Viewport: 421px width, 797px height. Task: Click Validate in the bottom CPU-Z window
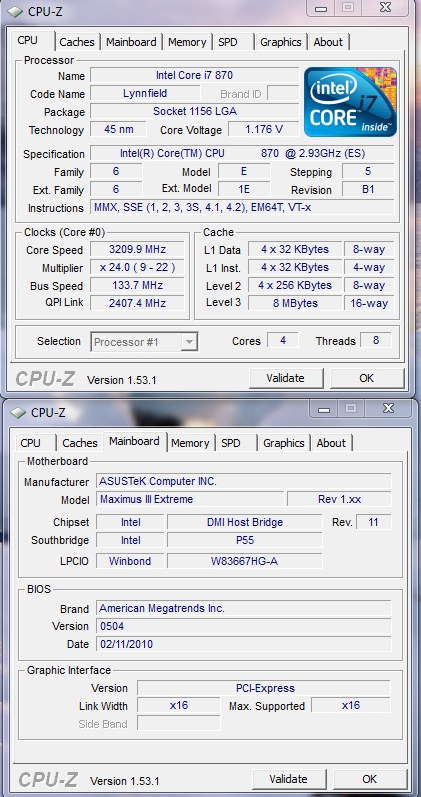[289, 779]
